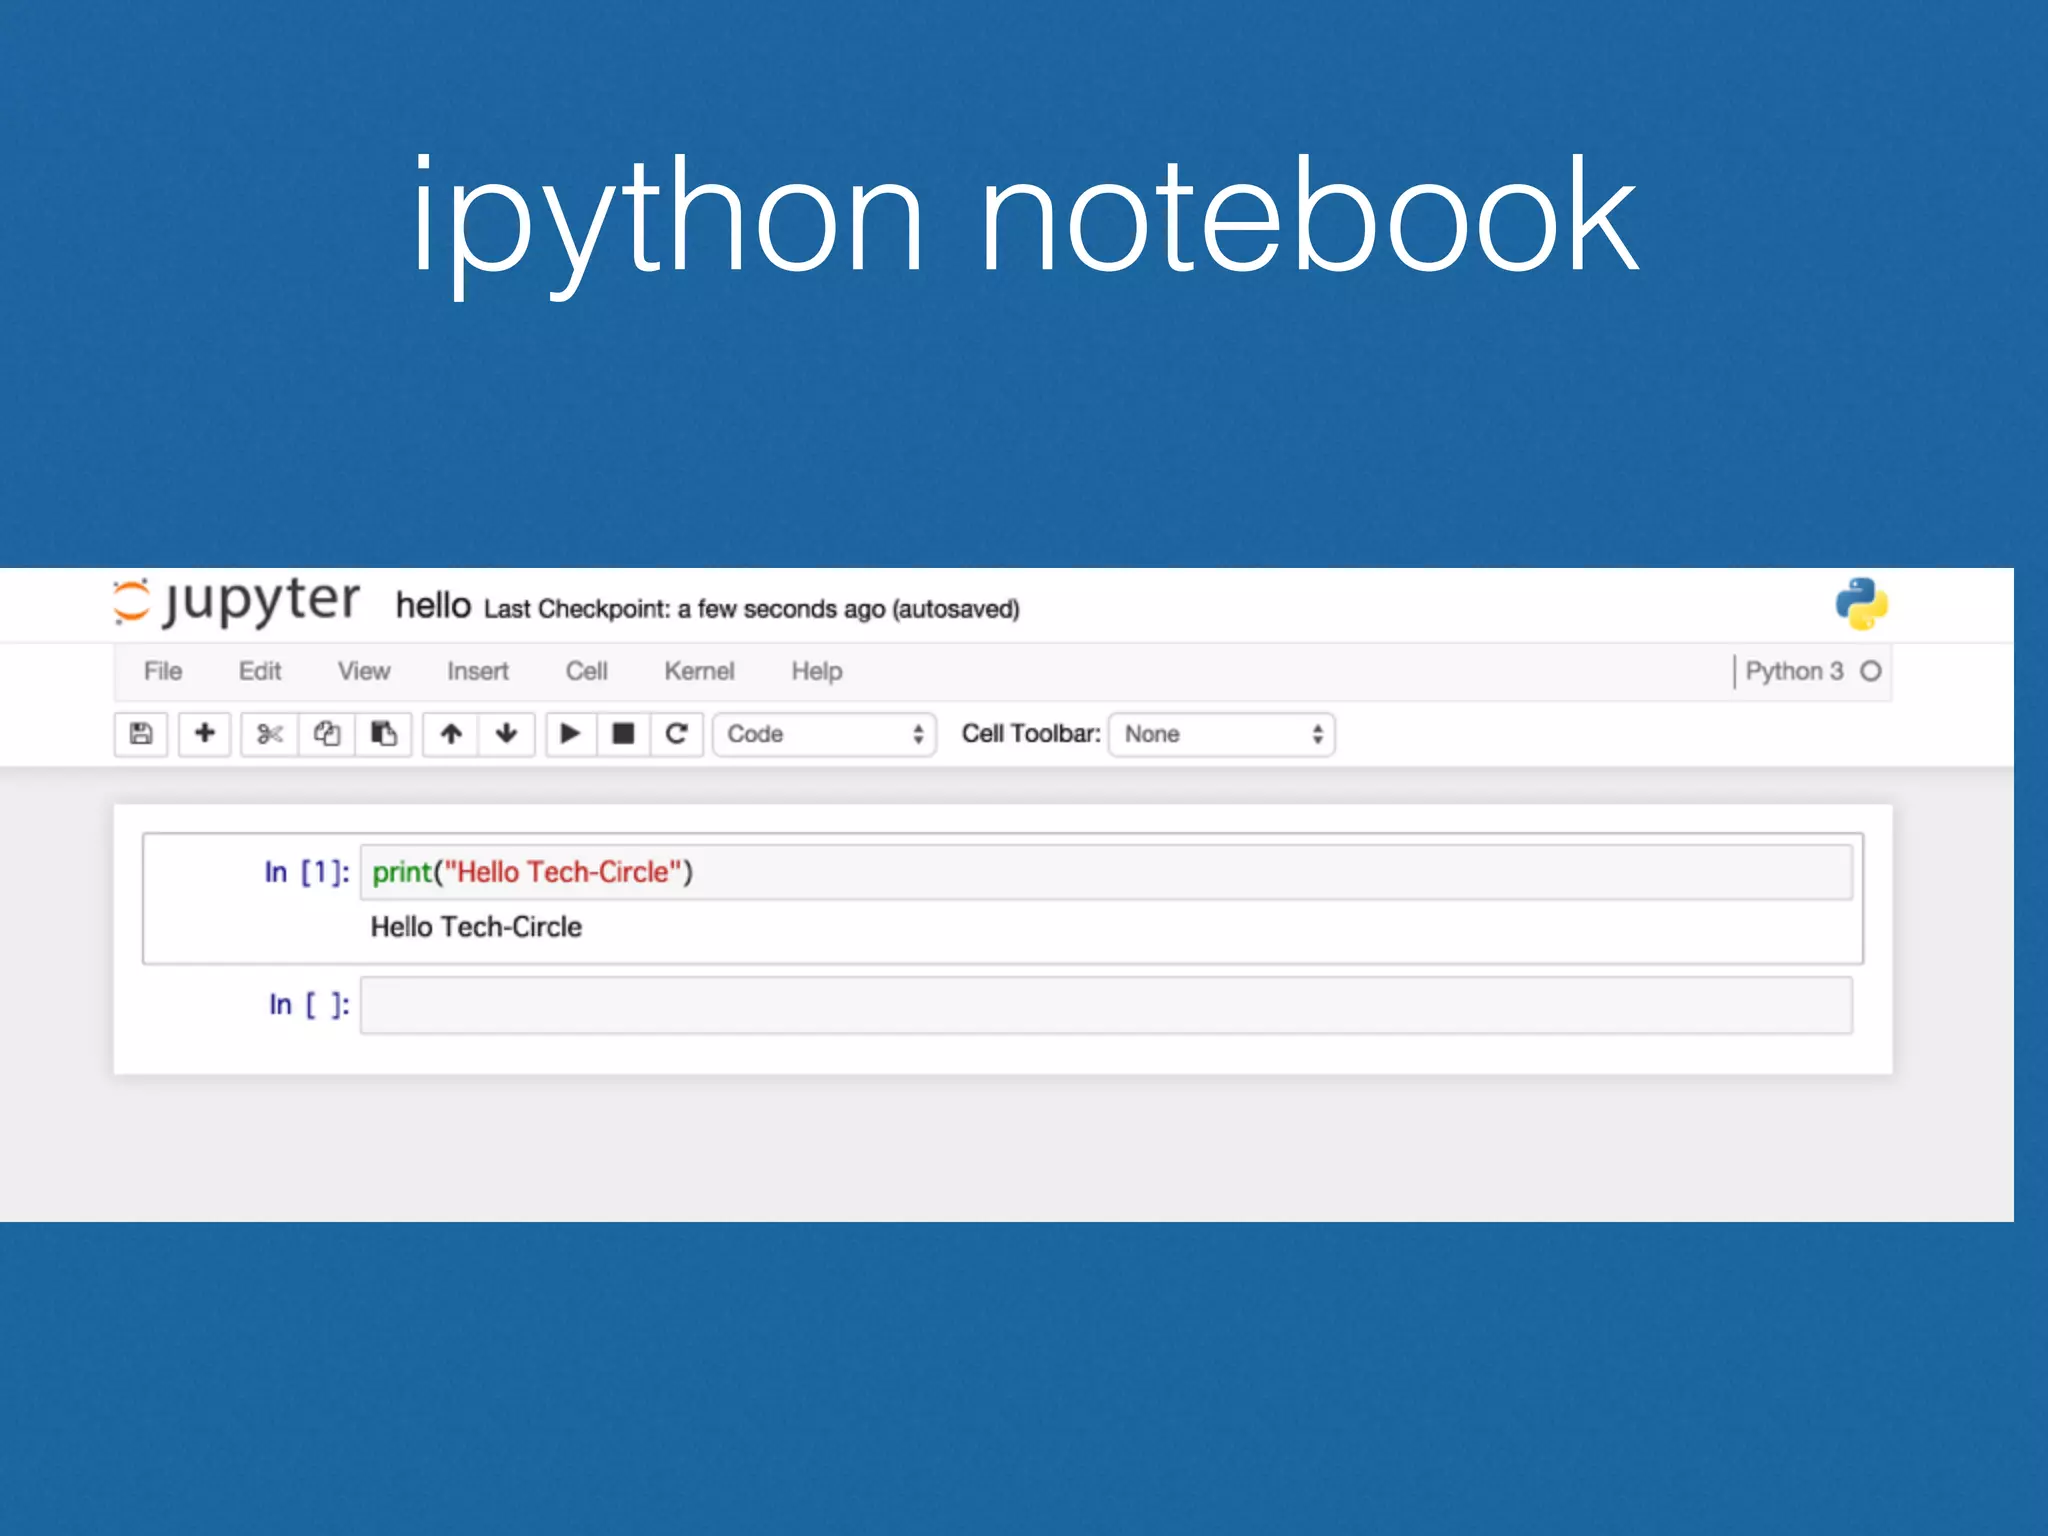Open the View menu
This screenshot has height=1536, width=2048.
coord(364,671)
